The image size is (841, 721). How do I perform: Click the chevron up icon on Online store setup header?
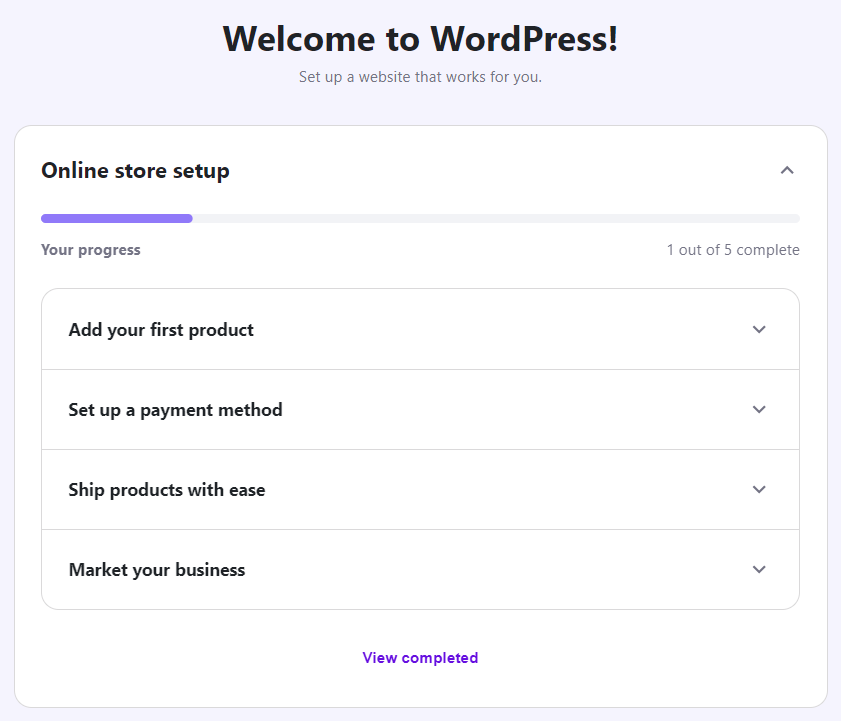click(x=788, y=169)
